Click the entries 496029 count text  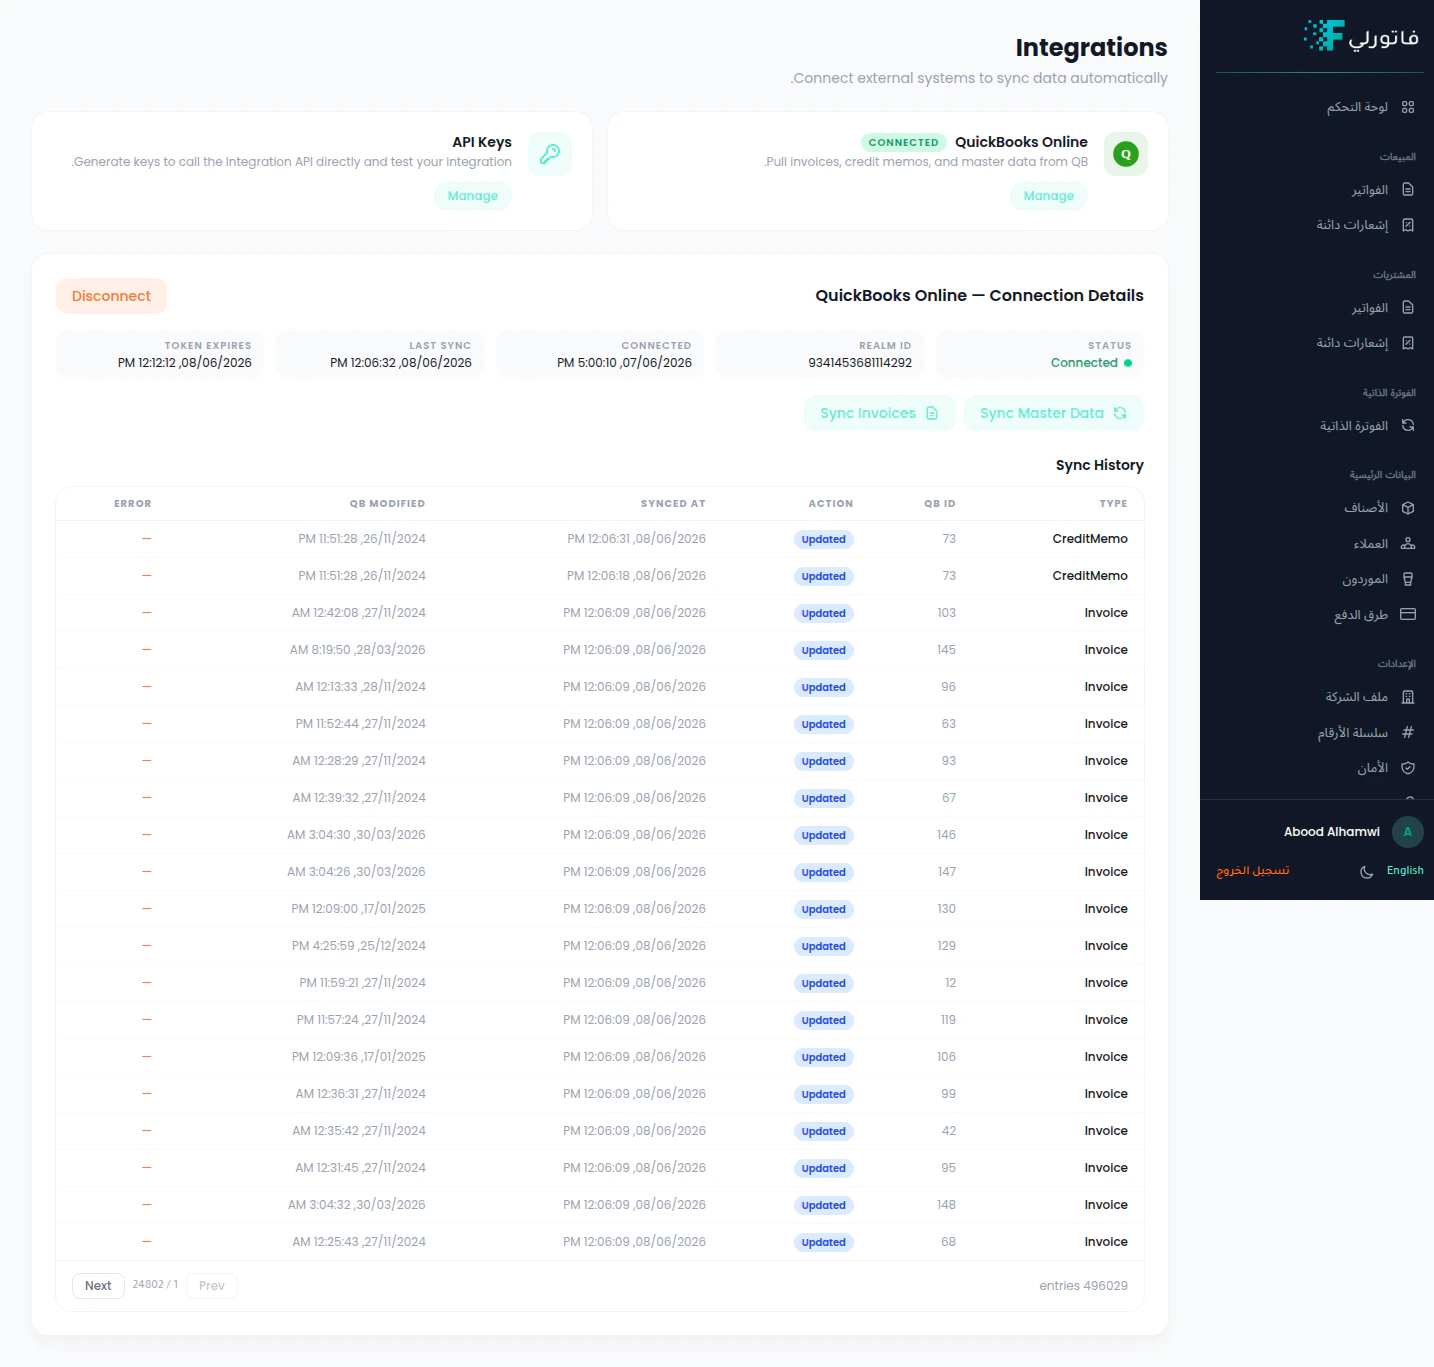1083,1286
